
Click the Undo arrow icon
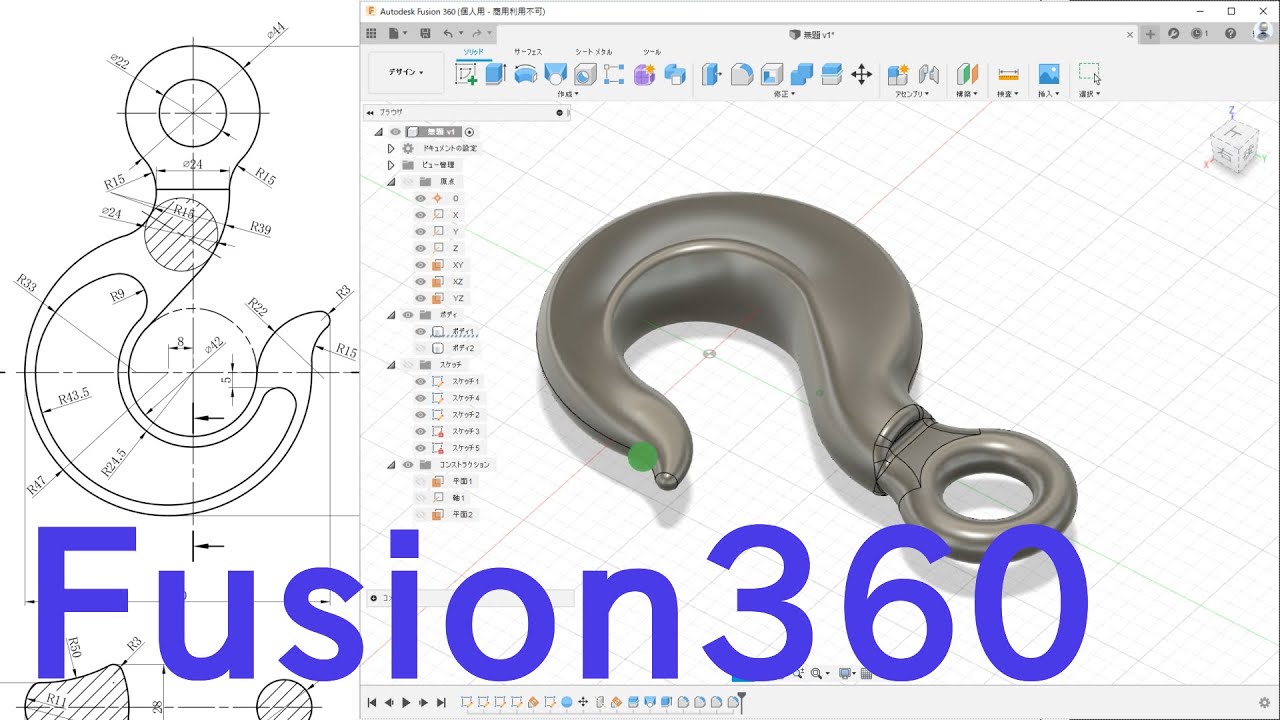pyautogui.click(x=447, y=33)
